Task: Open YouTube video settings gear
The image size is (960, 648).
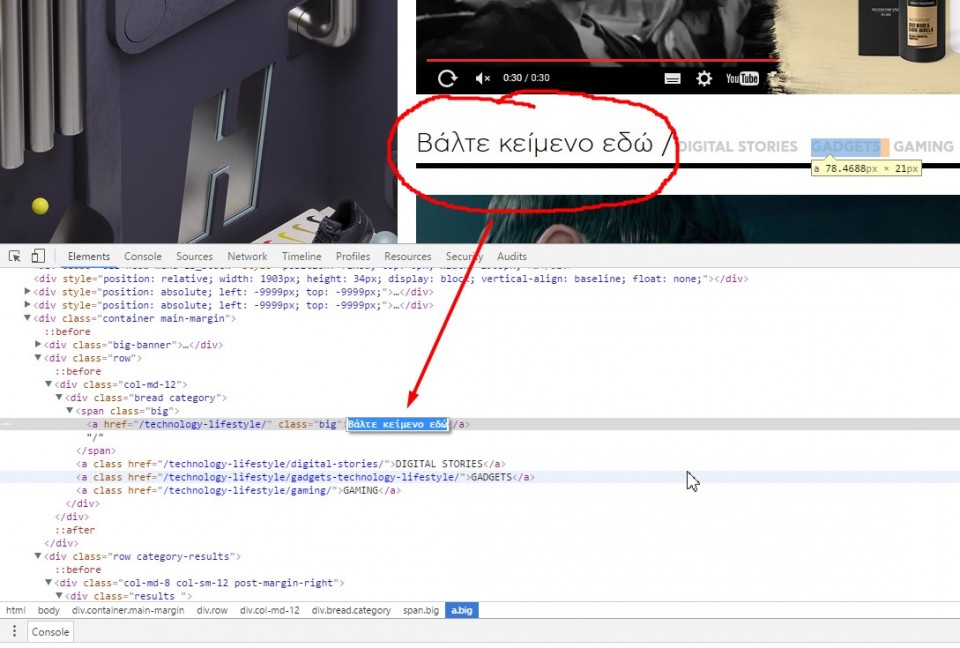Action: click(704, 78)
